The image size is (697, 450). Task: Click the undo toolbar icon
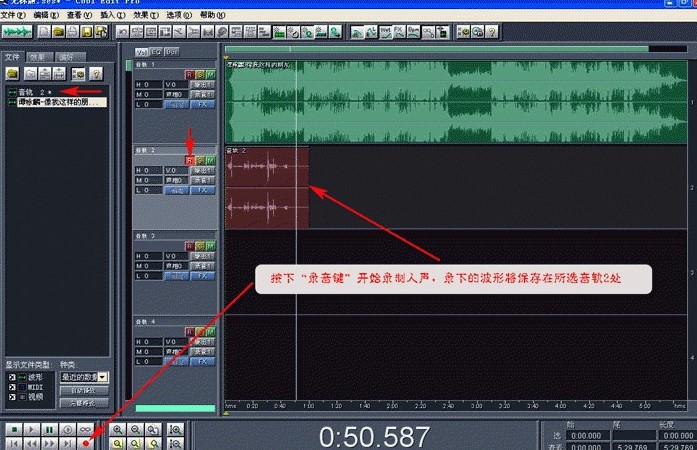[122, 32]
